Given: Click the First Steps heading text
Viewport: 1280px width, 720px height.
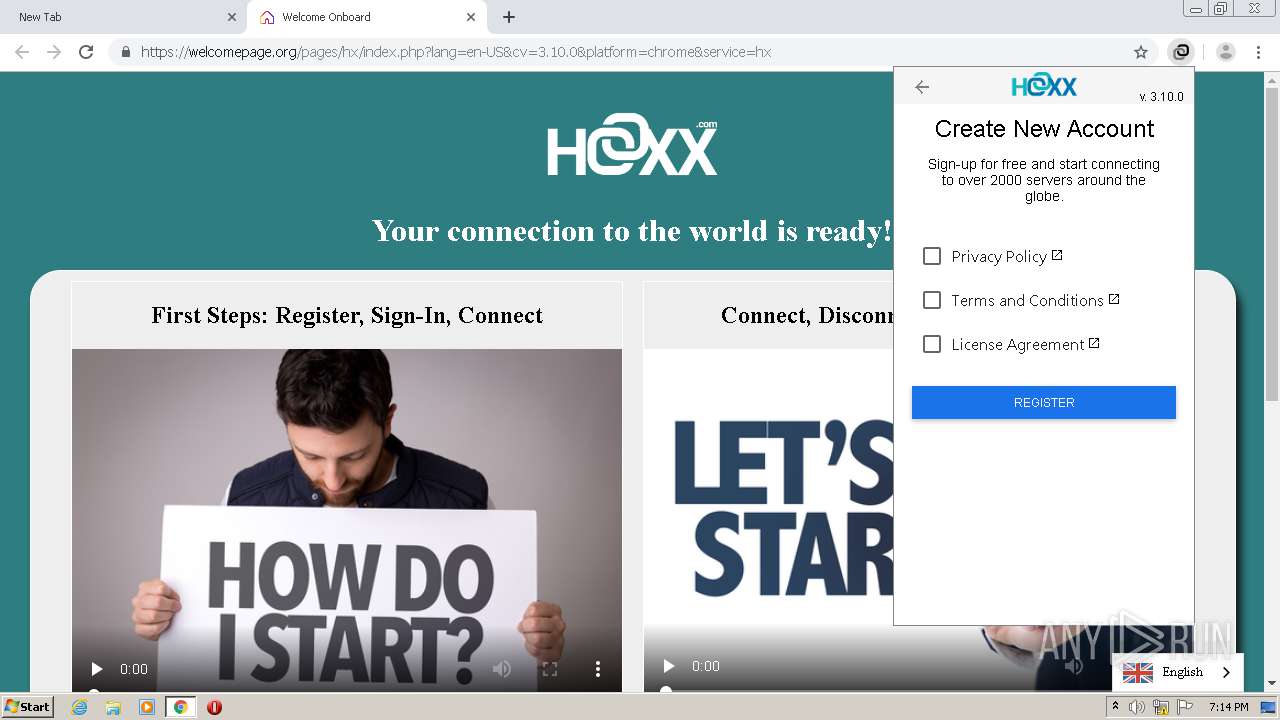Looking at the screenshot, I should point(347,316).
